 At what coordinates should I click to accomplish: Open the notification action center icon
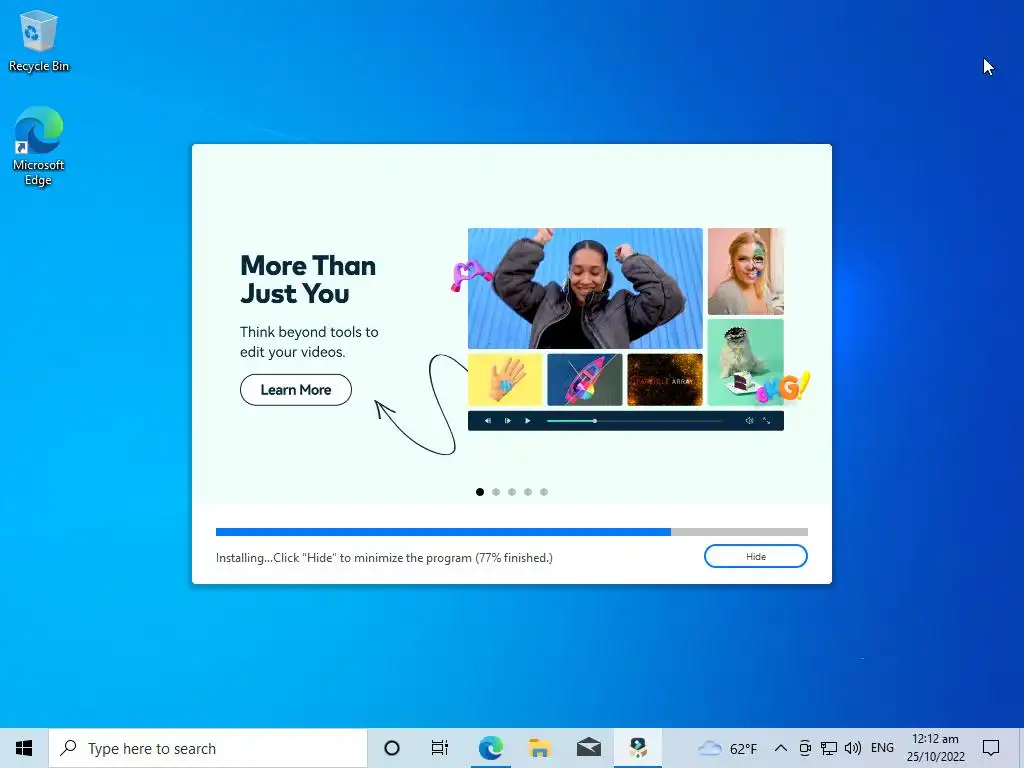[x=991, y=748]
